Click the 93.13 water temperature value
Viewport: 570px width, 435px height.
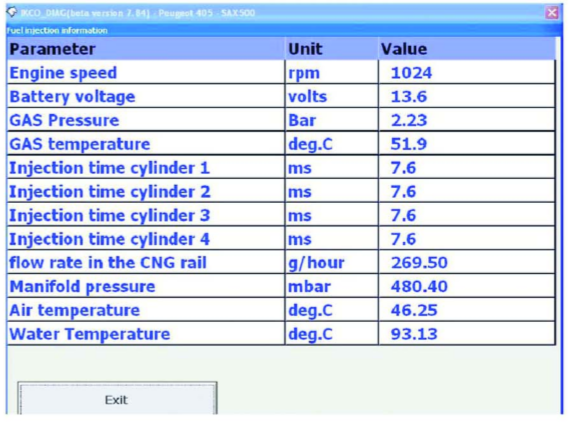click(414, 334)
